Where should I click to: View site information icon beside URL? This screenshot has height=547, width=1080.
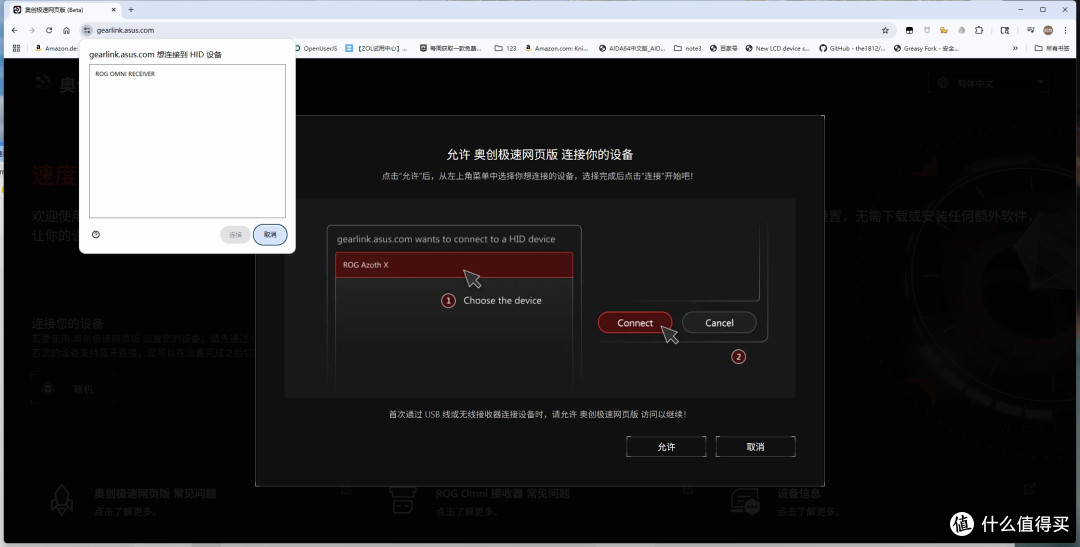[x=87, y=30]
